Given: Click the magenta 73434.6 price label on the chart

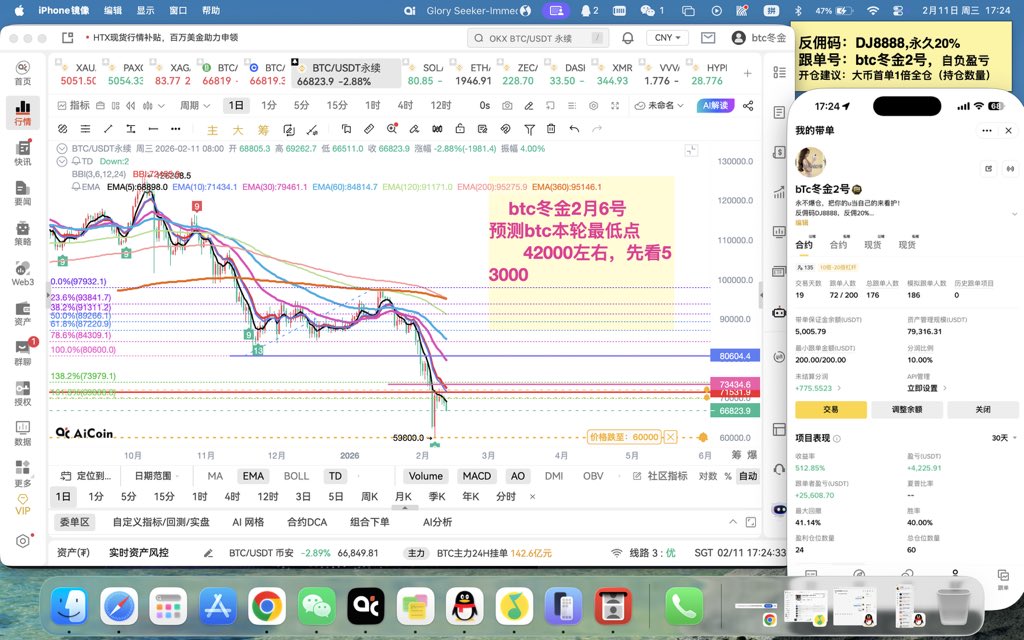Looking at the screenshot, I should (x=735, y=385).
